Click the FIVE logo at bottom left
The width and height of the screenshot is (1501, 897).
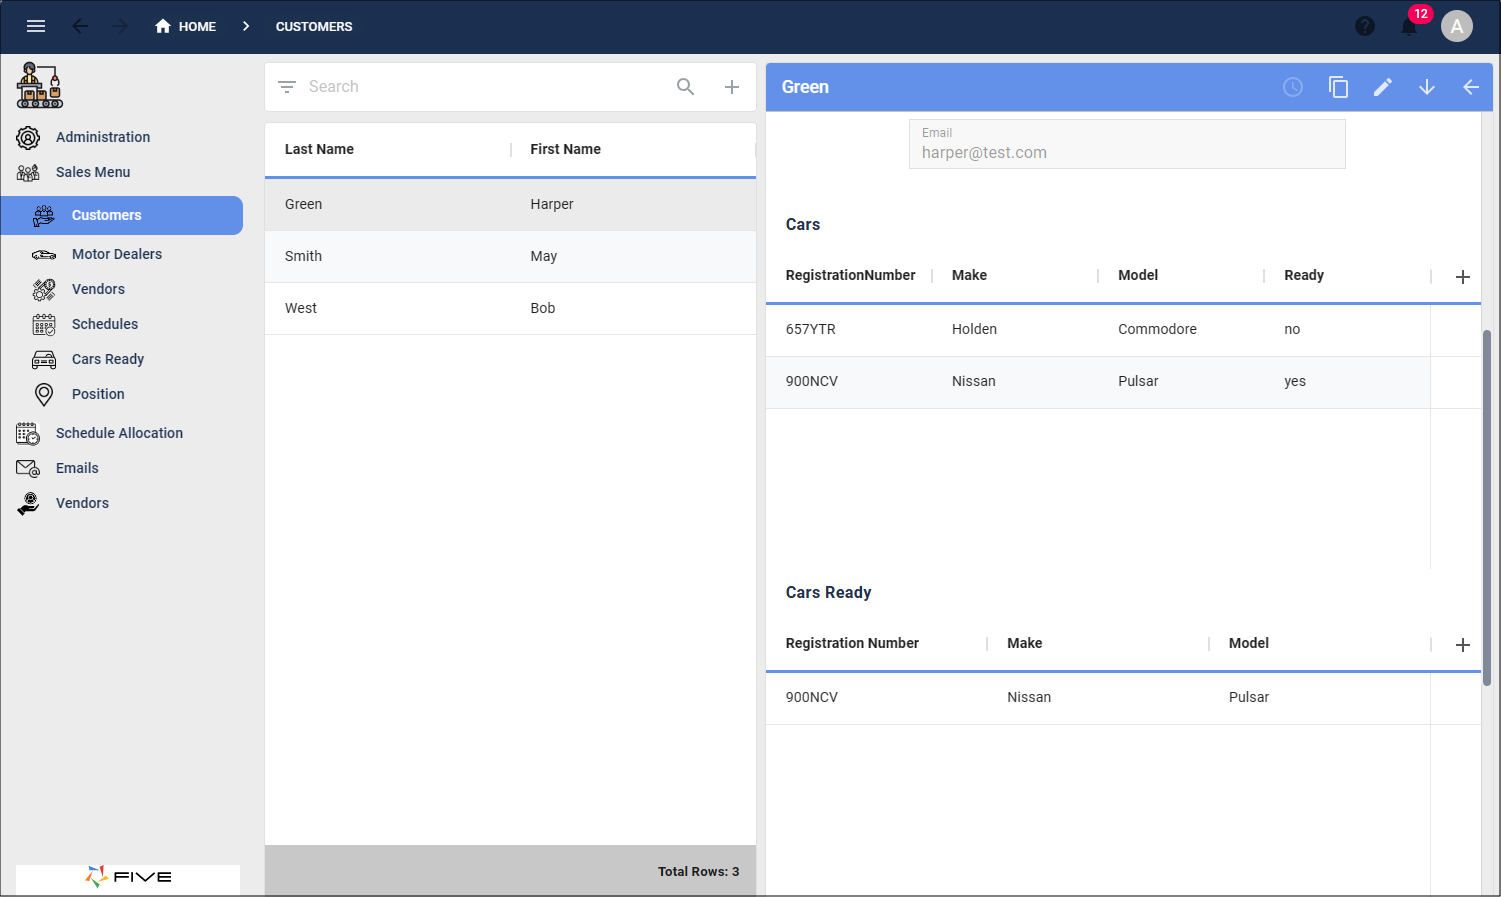(128, 877)
